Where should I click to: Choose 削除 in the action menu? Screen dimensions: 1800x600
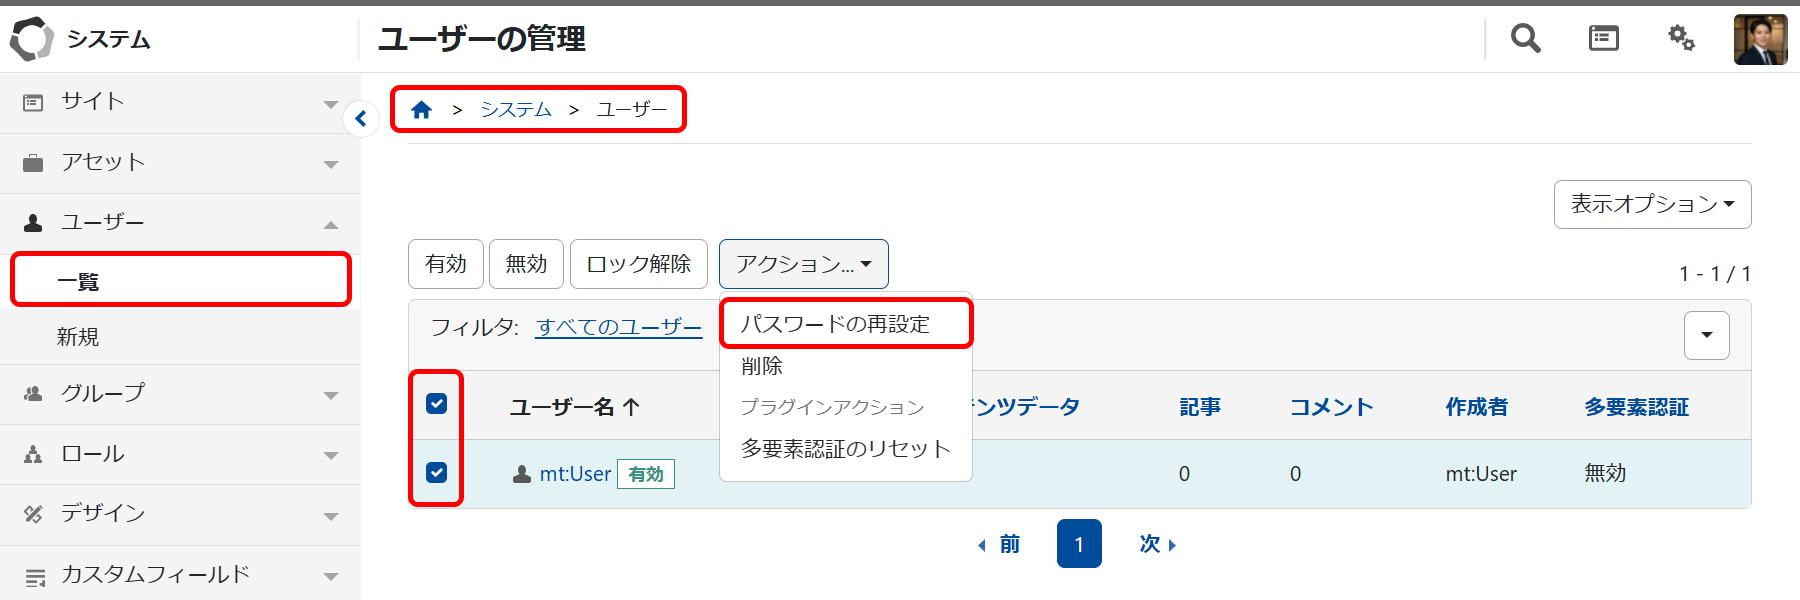[x=762, y=366]
